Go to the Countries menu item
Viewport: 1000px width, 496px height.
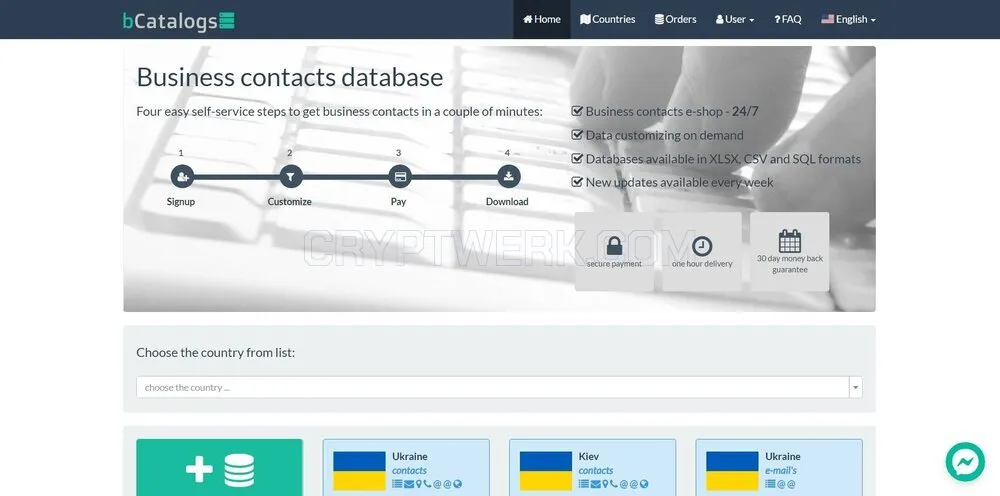click(x=607, y=19)
